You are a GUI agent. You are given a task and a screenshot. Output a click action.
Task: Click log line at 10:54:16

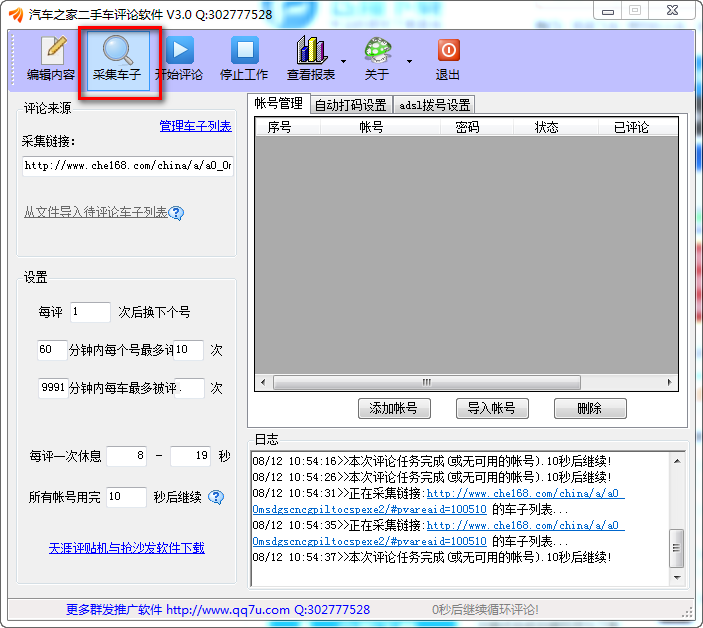432,461
